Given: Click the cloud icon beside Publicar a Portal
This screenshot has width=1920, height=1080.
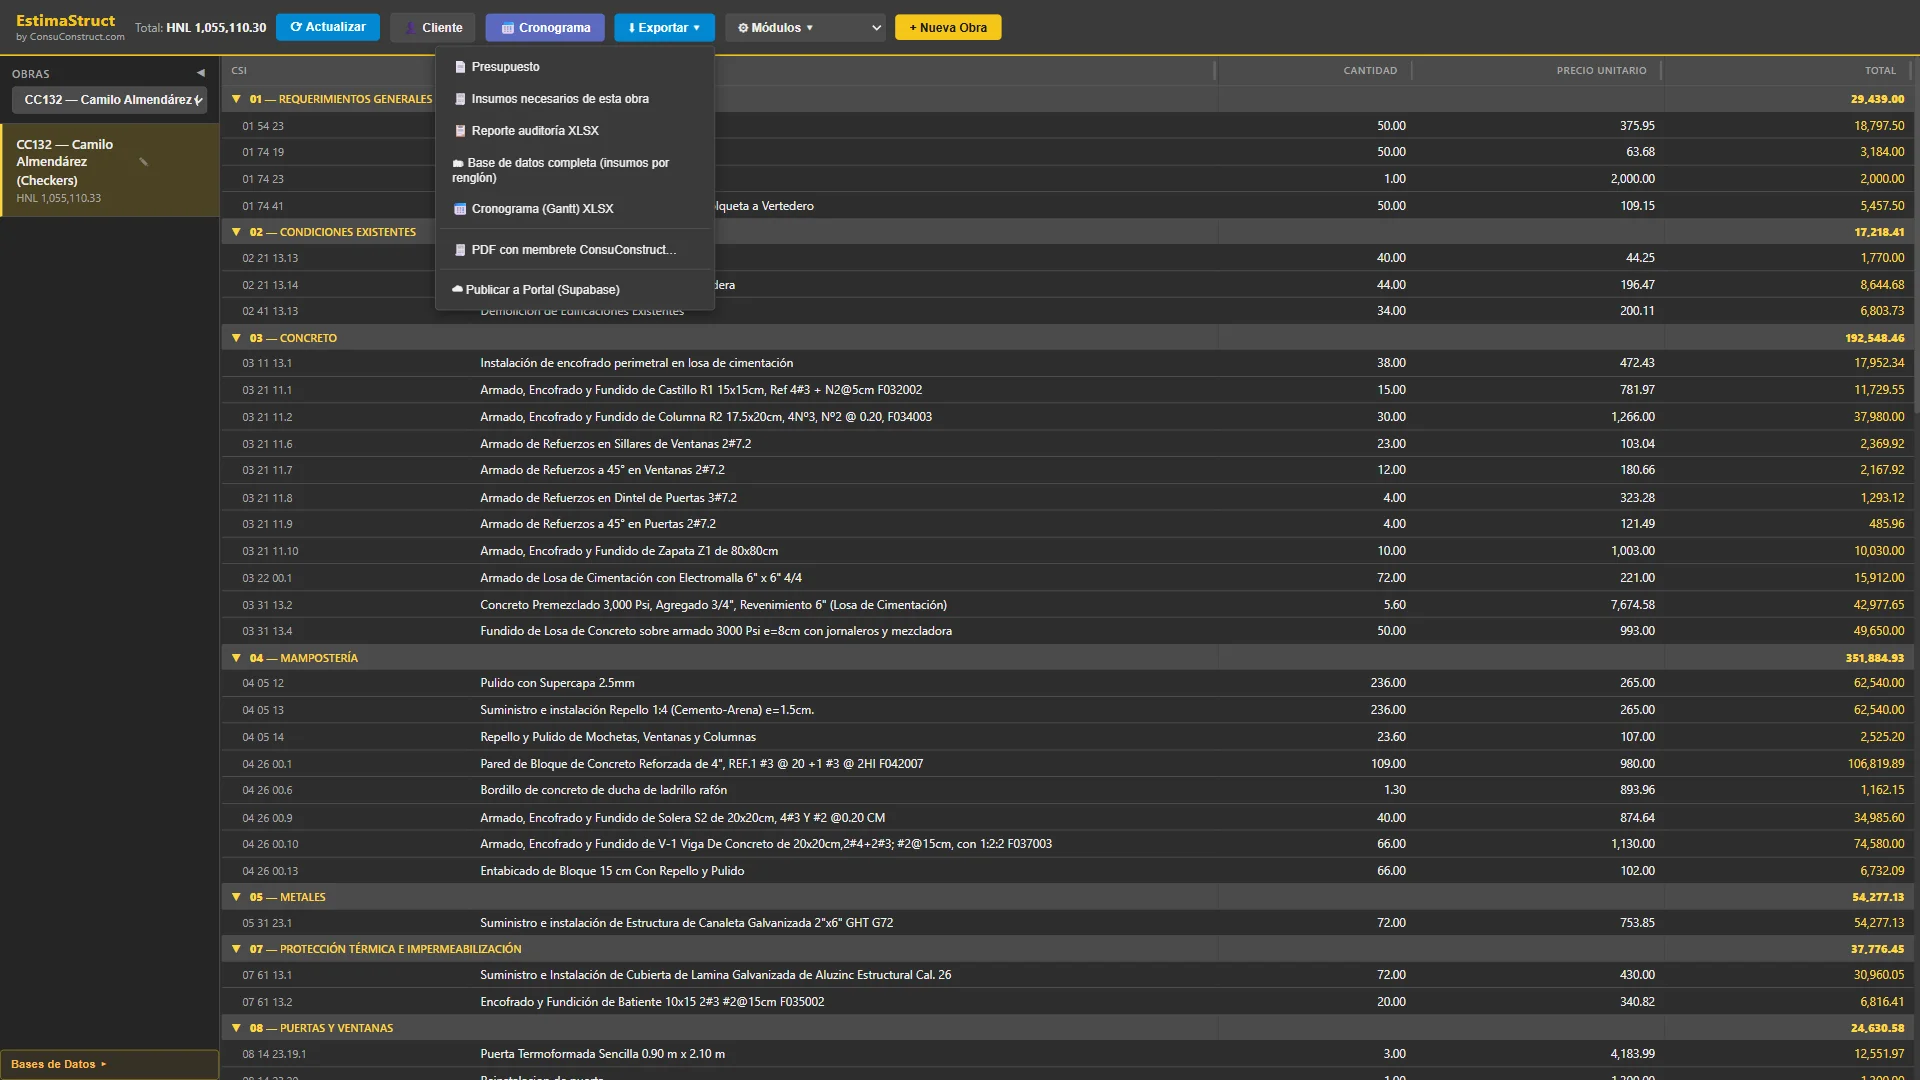Looking at the screenshot, I should point(457,290).
